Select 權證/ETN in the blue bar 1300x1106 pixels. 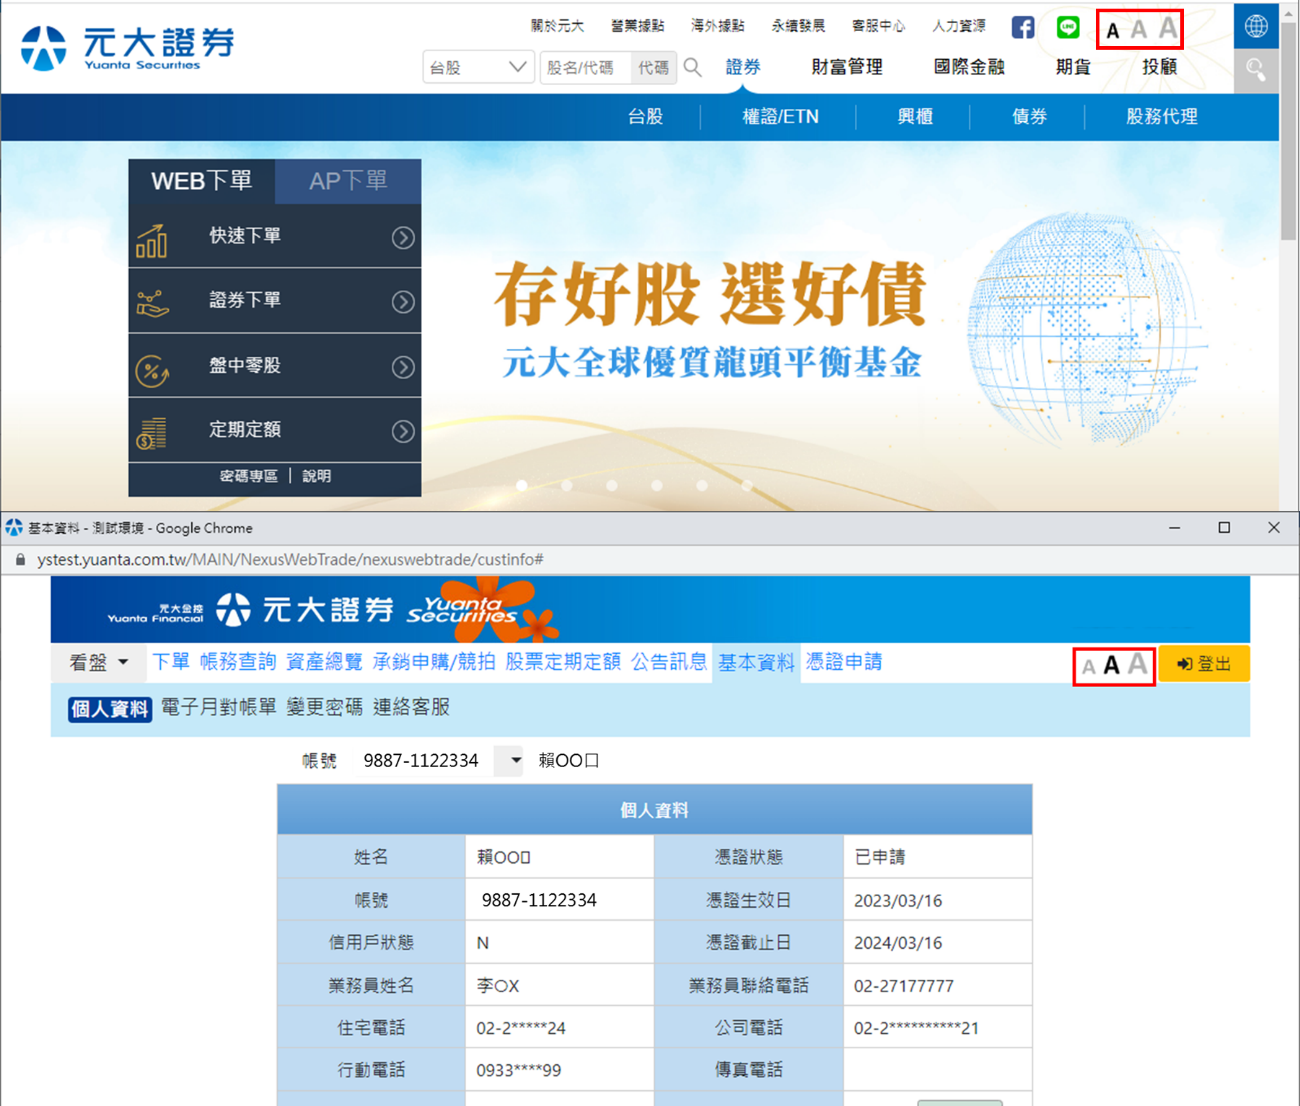point(780,117)
